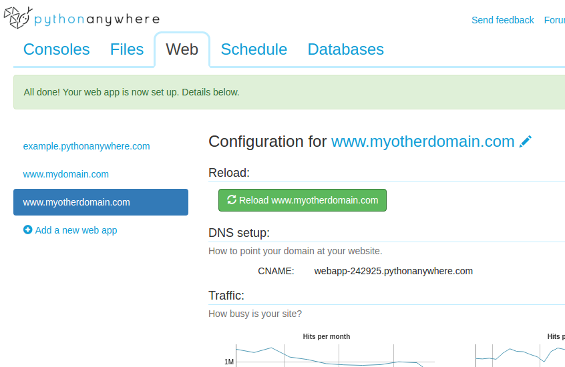565x367 pixels.
Task: Open the Databases tab
Action: click(x=346, y=49)
